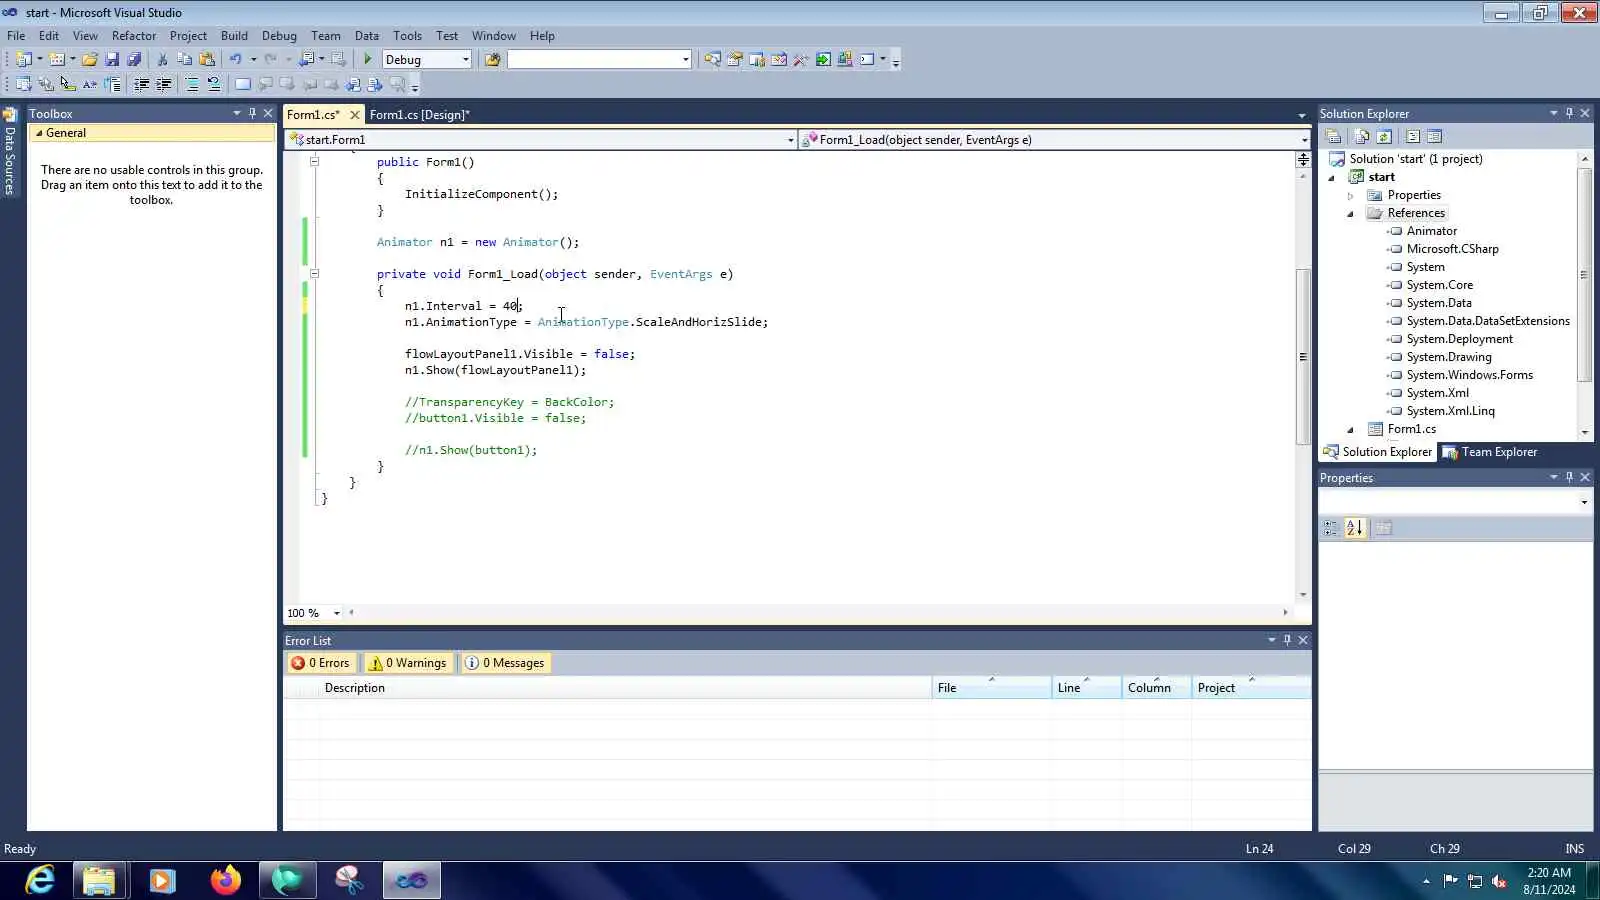The image size is (1600, 900).
Task: Click the Find in Files toolbar icon
Action: click(492, 59)
